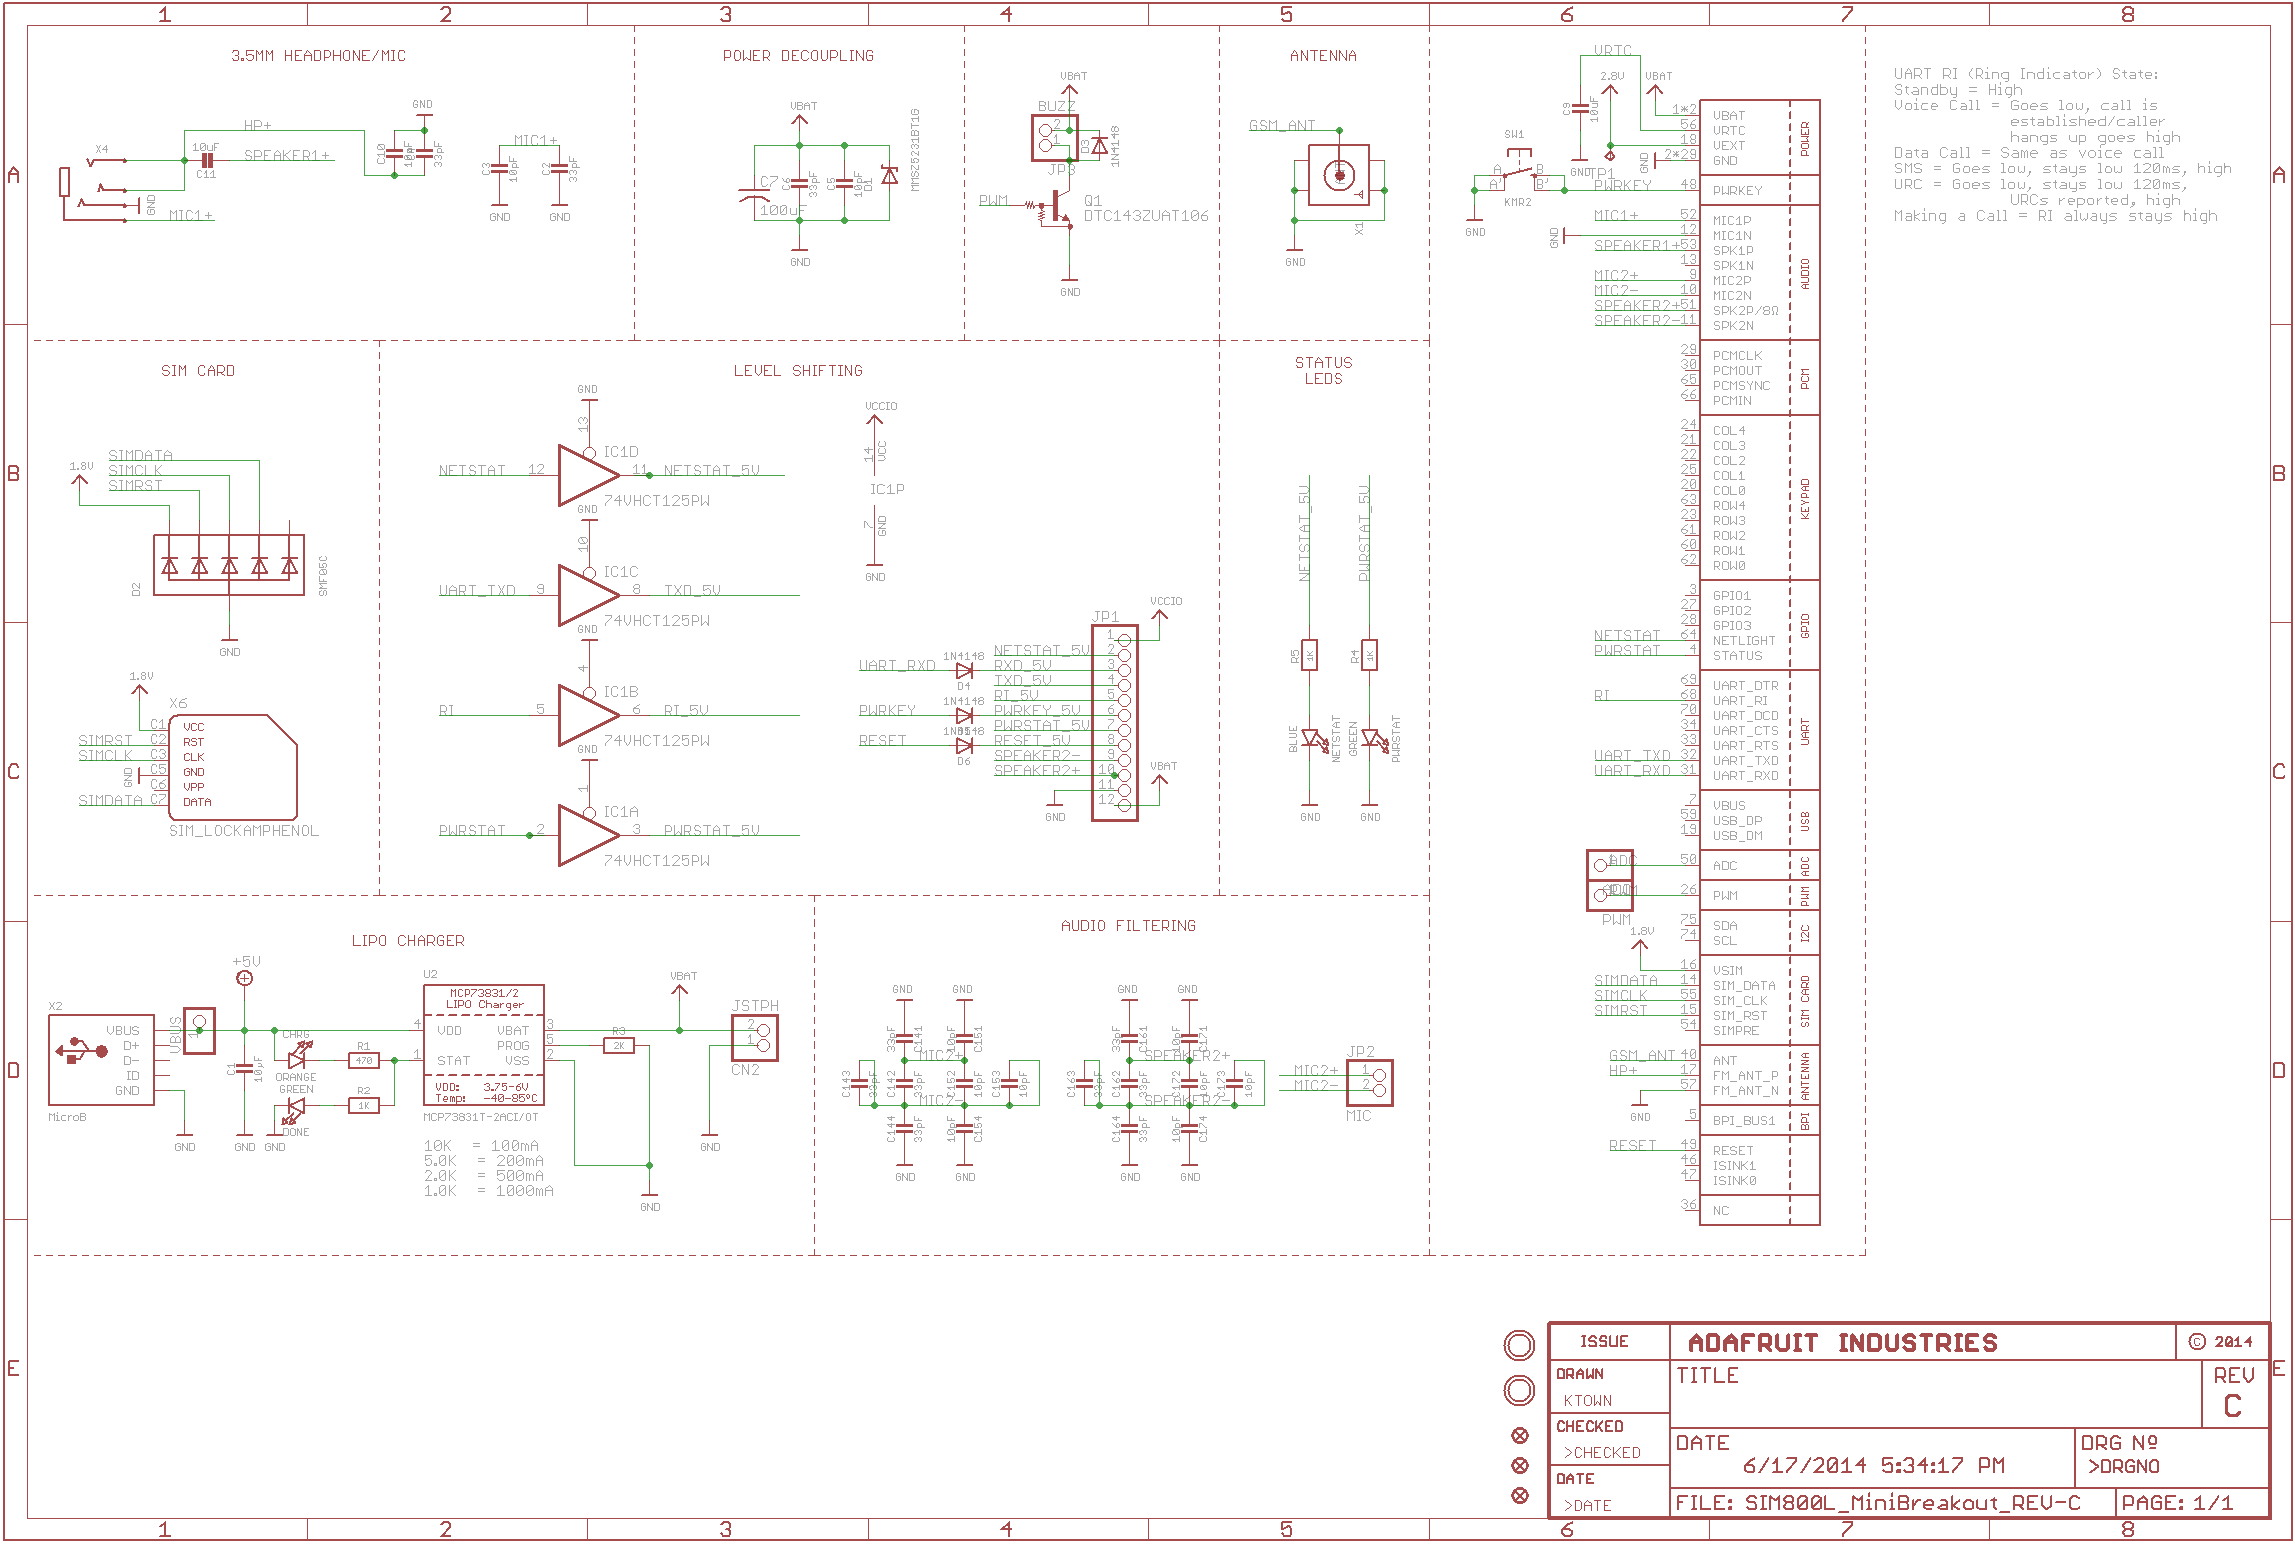This screenshot has height=1545, width=2295.
Task: Click the SW1 pushbutton switch symbol
Action: pyautogui.click(x=1519, y=172)
